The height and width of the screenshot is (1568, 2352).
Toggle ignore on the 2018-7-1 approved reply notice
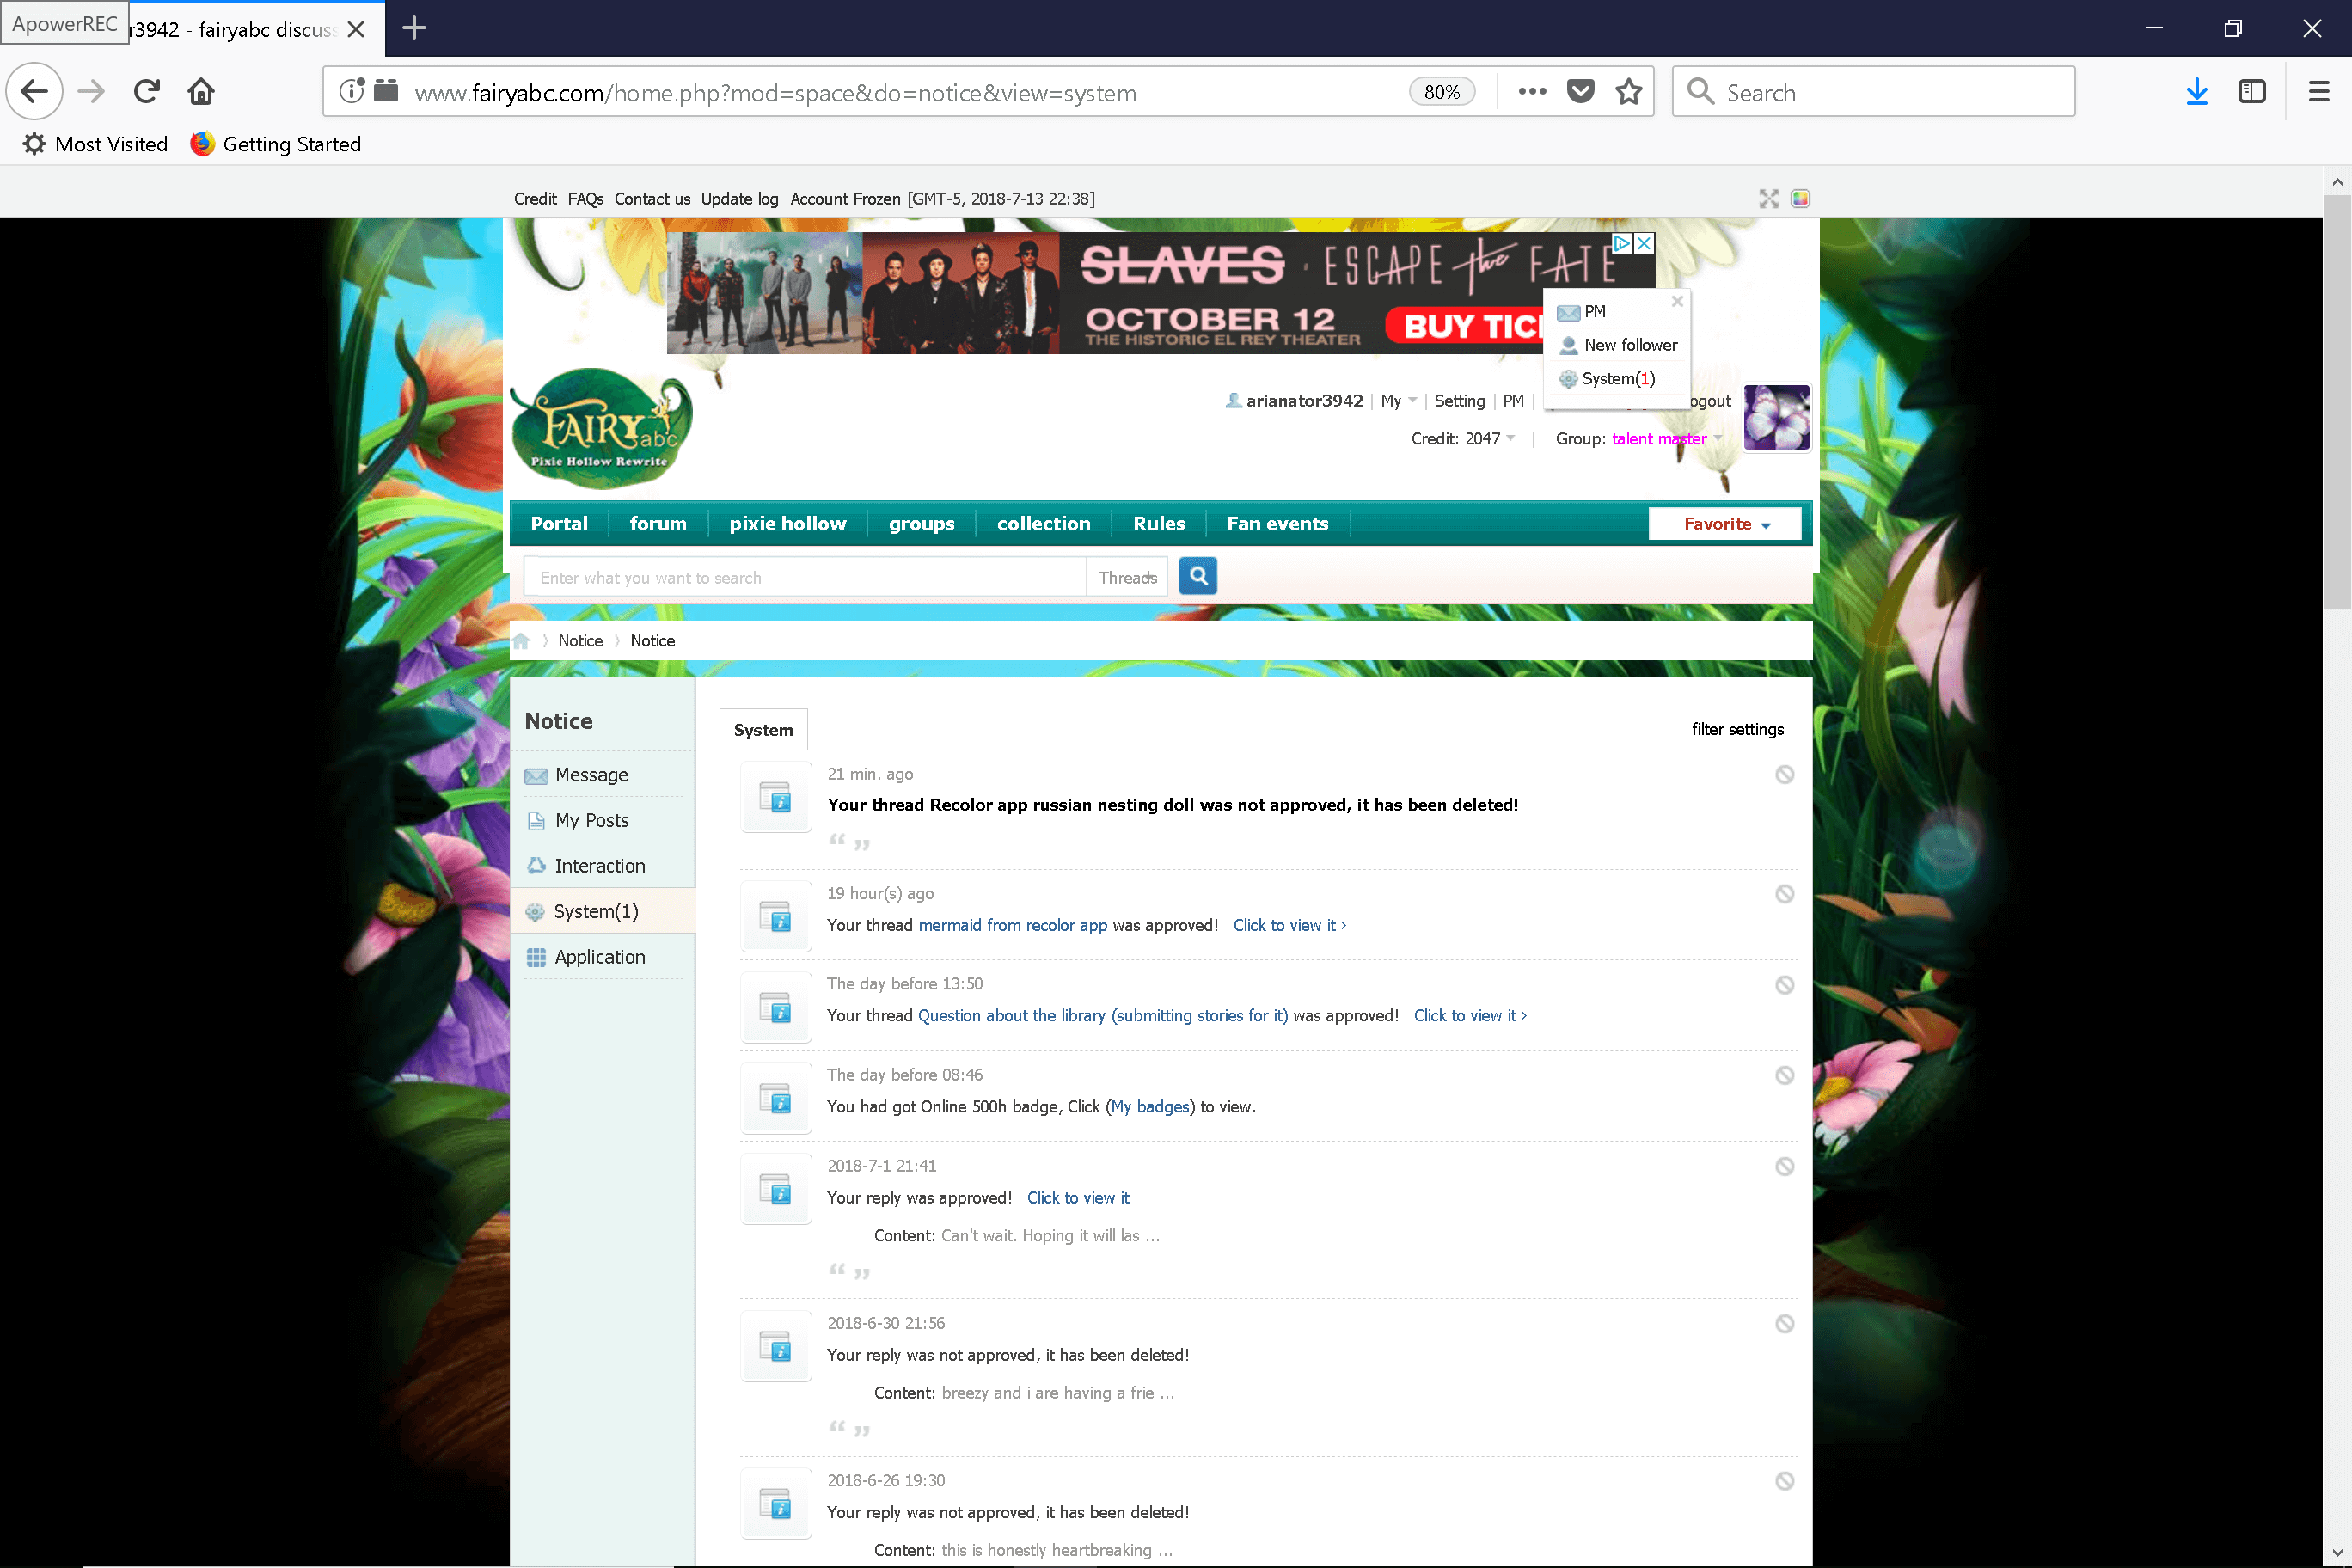pyautogui.click(x=1786, y=1166)
